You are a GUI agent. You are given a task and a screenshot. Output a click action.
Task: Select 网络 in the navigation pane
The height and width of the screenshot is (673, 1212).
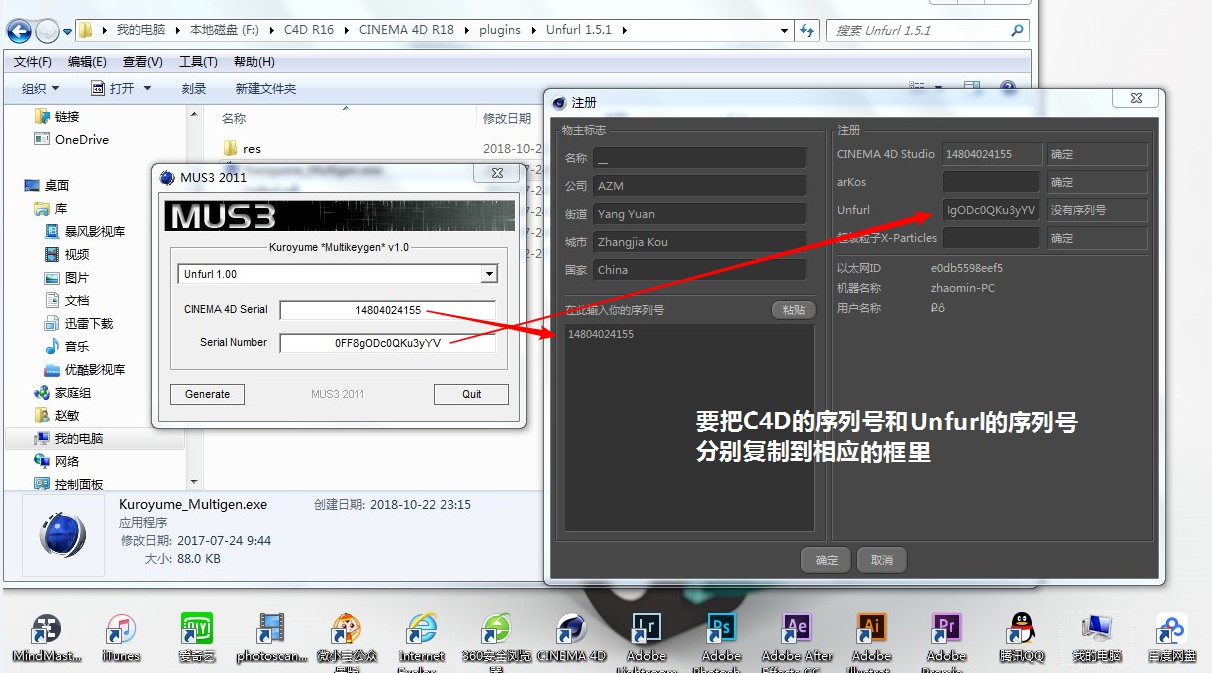tap(57, 461)
